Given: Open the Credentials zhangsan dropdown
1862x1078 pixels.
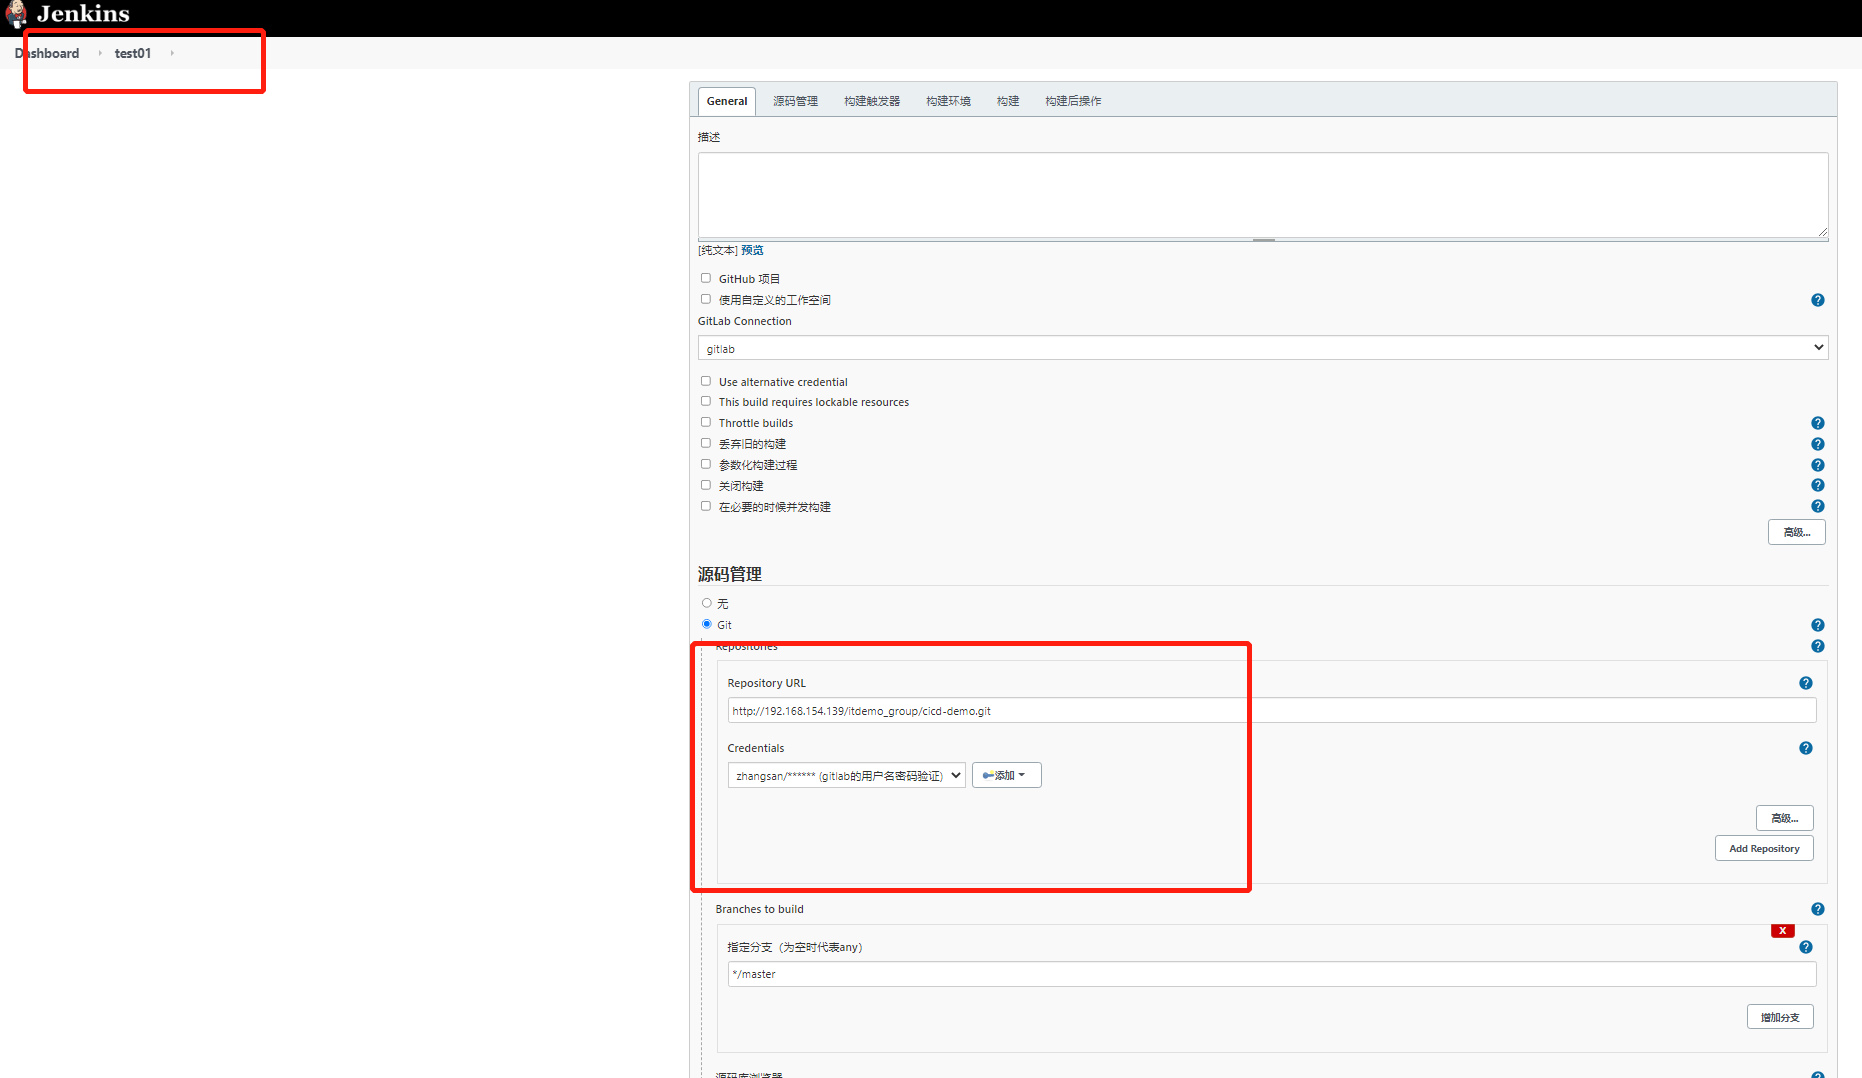Looking at the screenshot, I should (x=846, y=775).
